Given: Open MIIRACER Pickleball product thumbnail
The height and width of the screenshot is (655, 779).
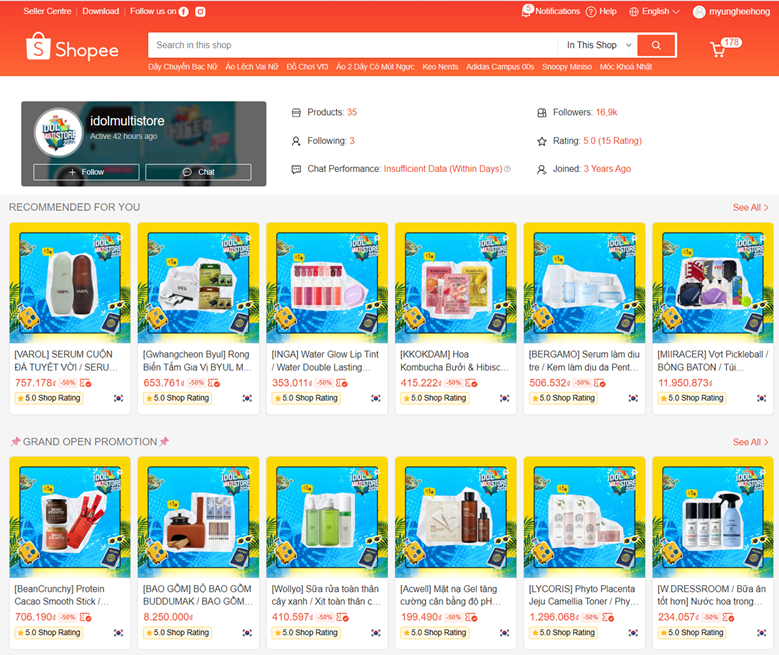Looking at the screenshot, I should click(712, 283).
